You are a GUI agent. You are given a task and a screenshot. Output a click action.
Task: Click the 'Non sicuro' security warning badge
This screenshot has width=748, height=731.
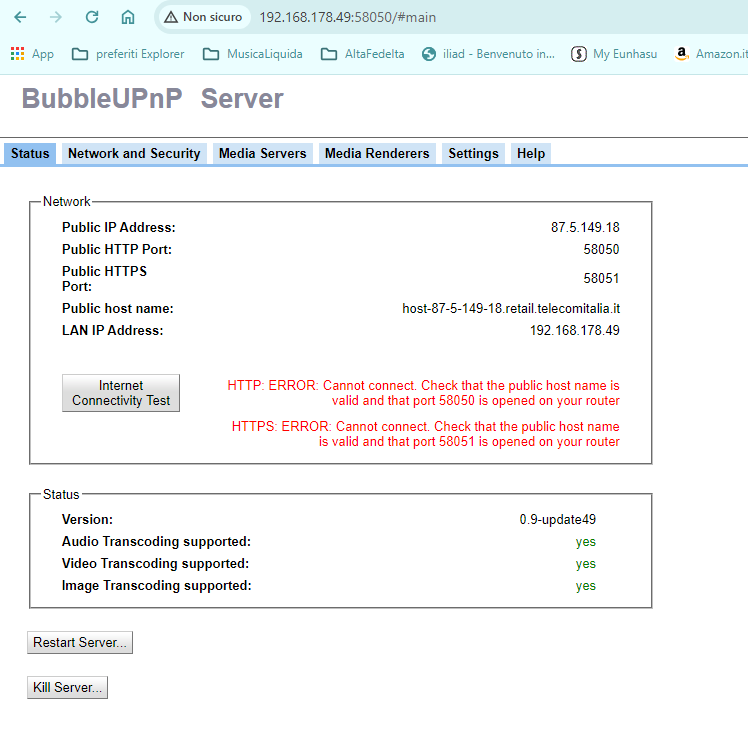tap(203, 17)
